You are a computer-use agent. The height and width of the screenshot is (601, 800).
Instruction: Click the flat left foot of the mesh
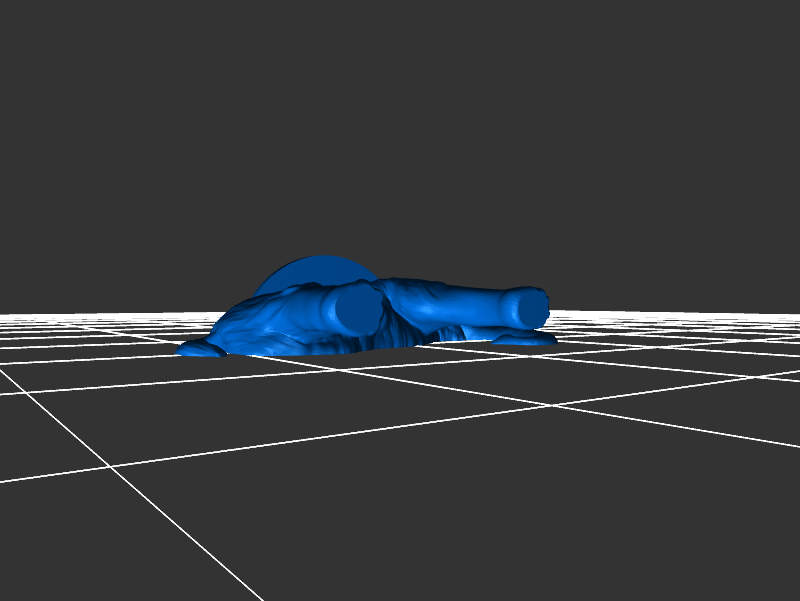(x=200, y=349)
